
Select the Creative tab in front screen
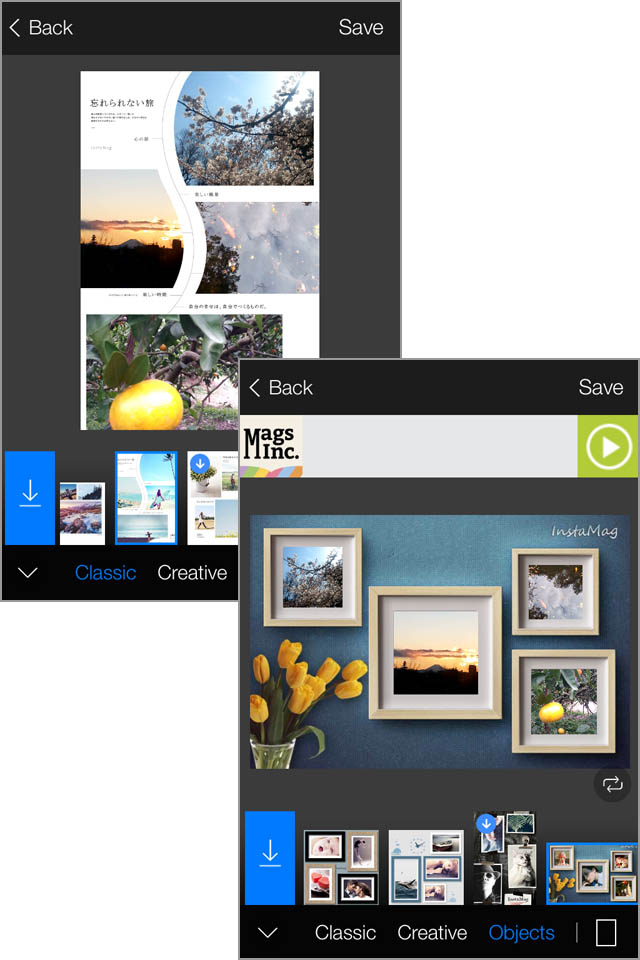(432, 932)
